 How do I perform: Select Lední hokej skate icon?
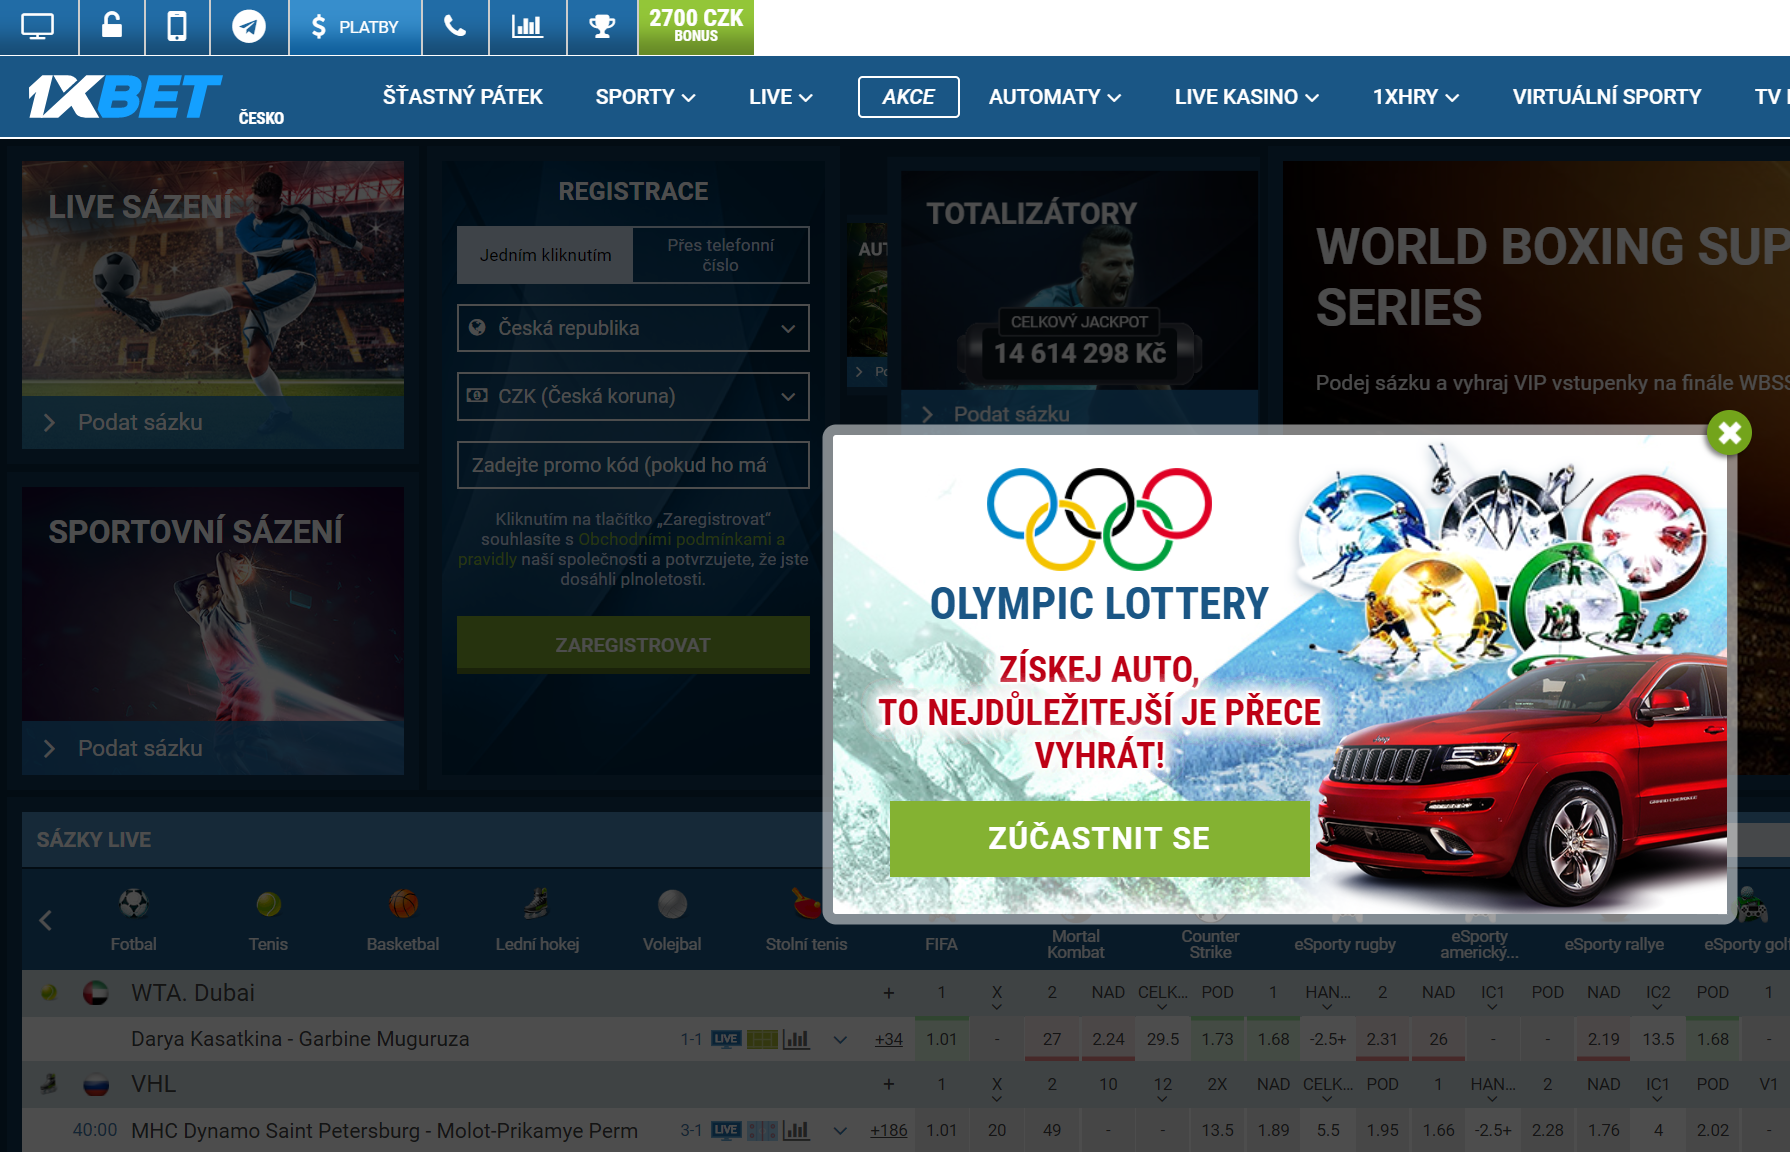pyautogui.click(x=537, y=904)
